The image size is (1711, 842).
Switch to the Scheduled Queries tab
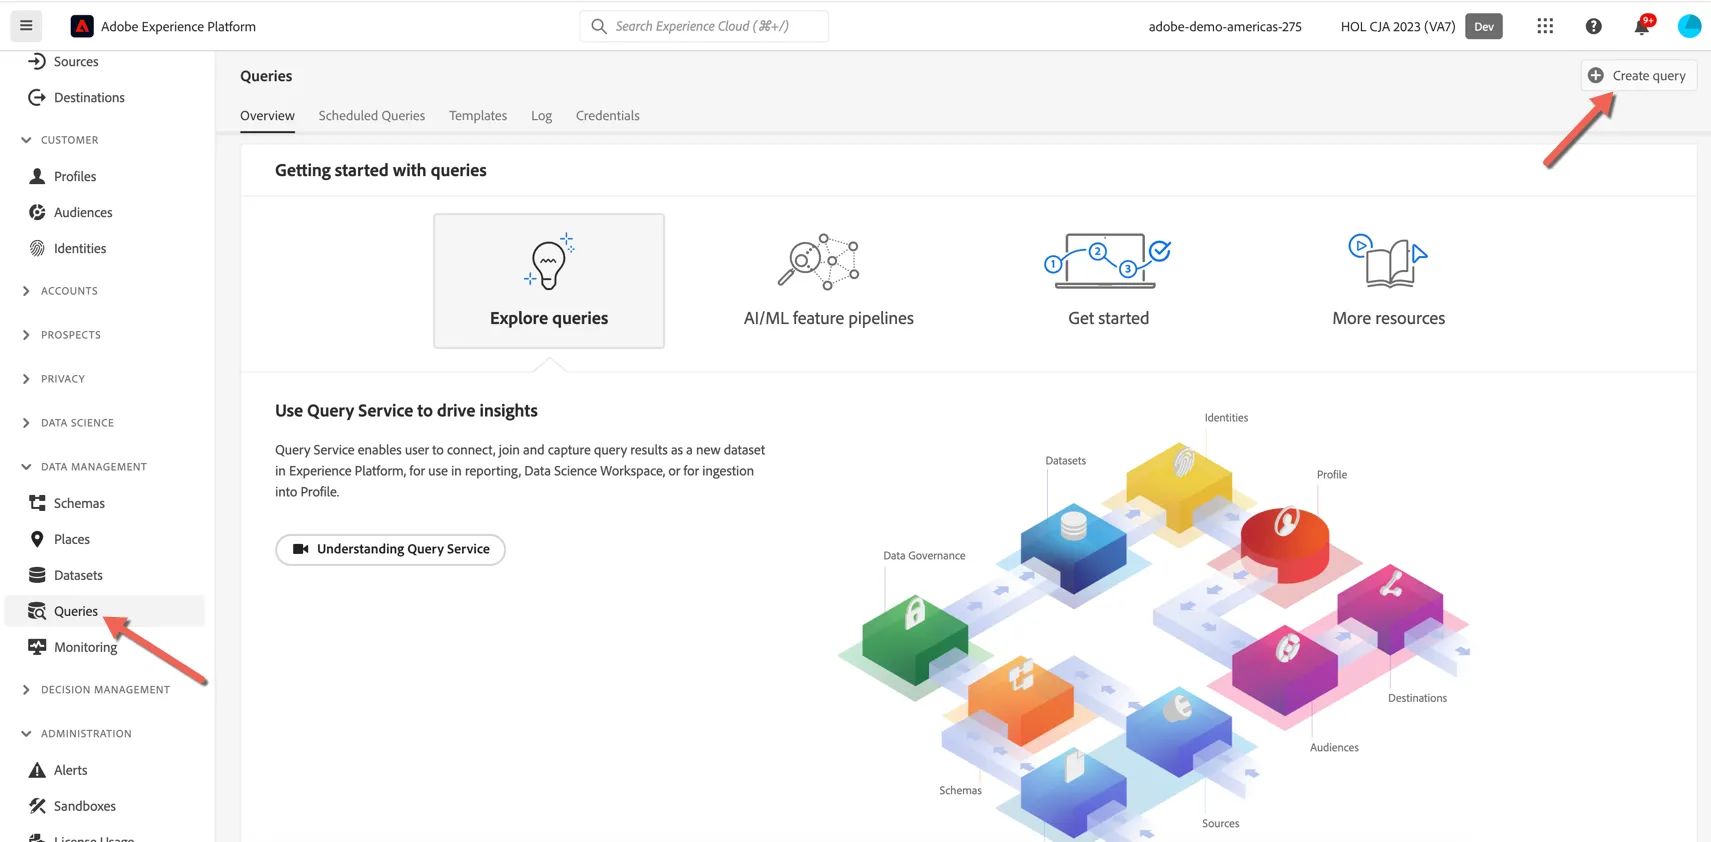(371, 116)
